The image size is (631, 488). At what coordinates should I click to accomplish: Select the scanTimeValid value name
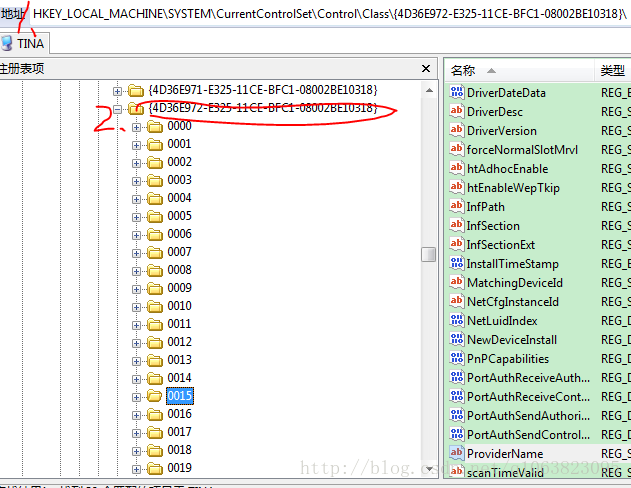505,472
